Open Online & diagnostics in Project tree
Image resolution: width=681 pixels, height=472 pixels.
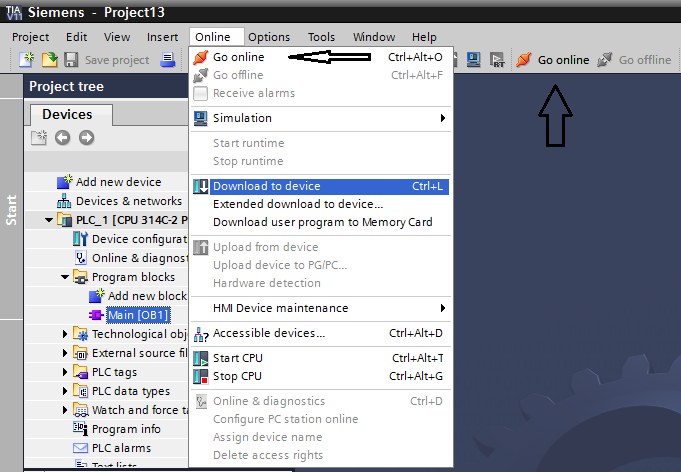pyautogui.click(x=139, y=258)
